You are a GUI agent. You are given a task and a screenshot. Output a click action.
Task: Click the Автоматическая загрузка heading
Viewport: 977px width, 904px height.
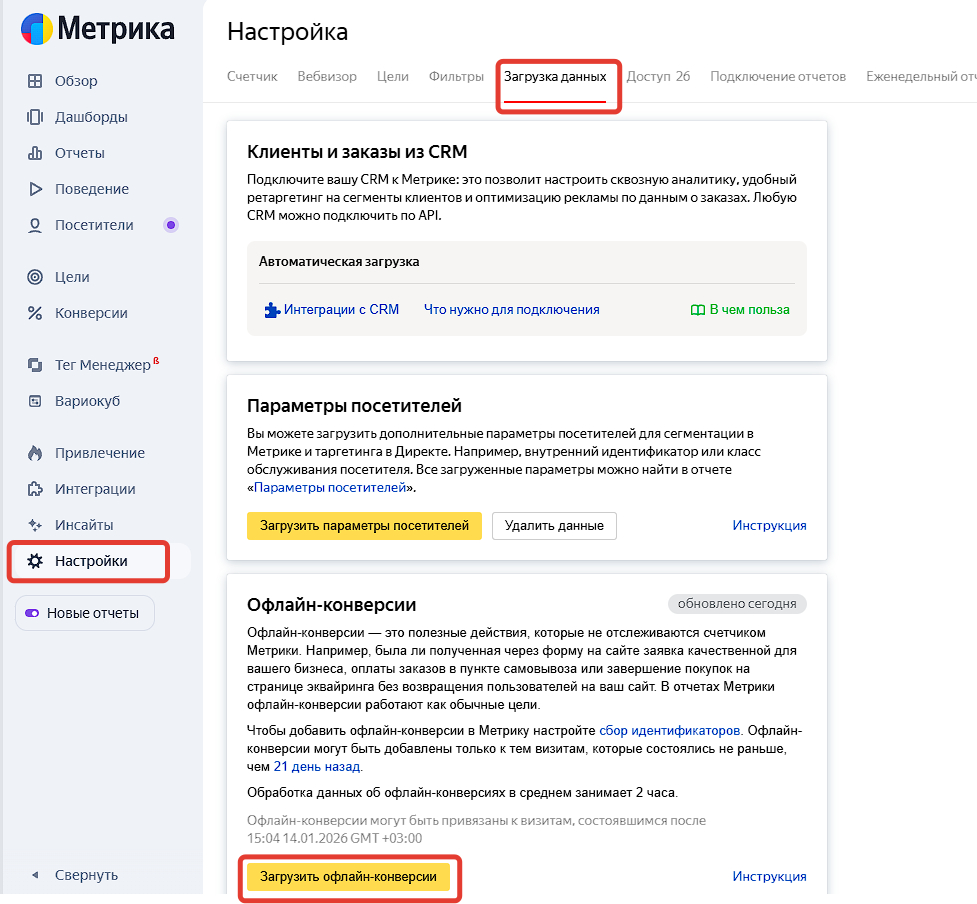(x=339, y=262)
